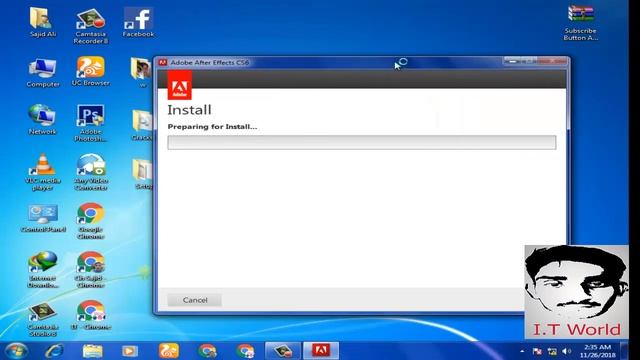Select the Camtasia Recorder 8 desktop shortcut

pos(91,27)
